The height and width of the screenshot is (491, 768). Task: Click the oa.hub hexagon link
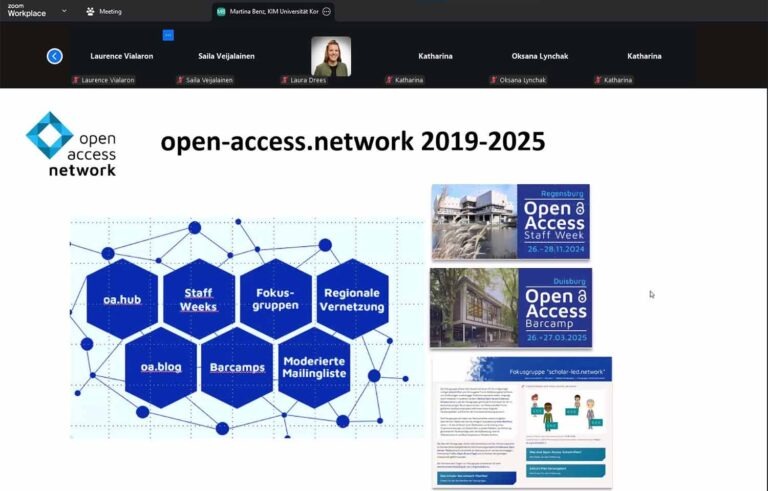(122, 299)
